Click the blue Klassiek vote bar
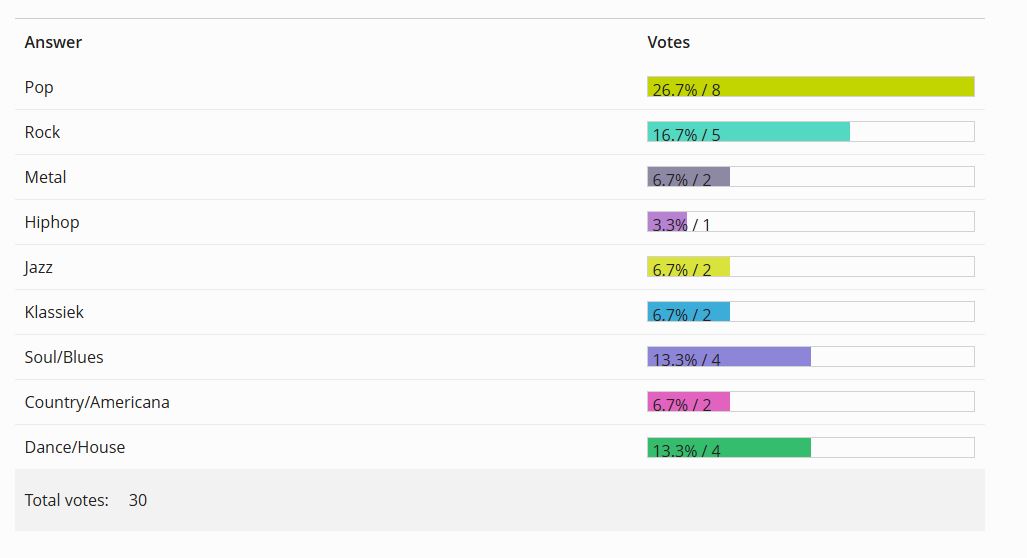The image size is (1027, 558). 688,312
